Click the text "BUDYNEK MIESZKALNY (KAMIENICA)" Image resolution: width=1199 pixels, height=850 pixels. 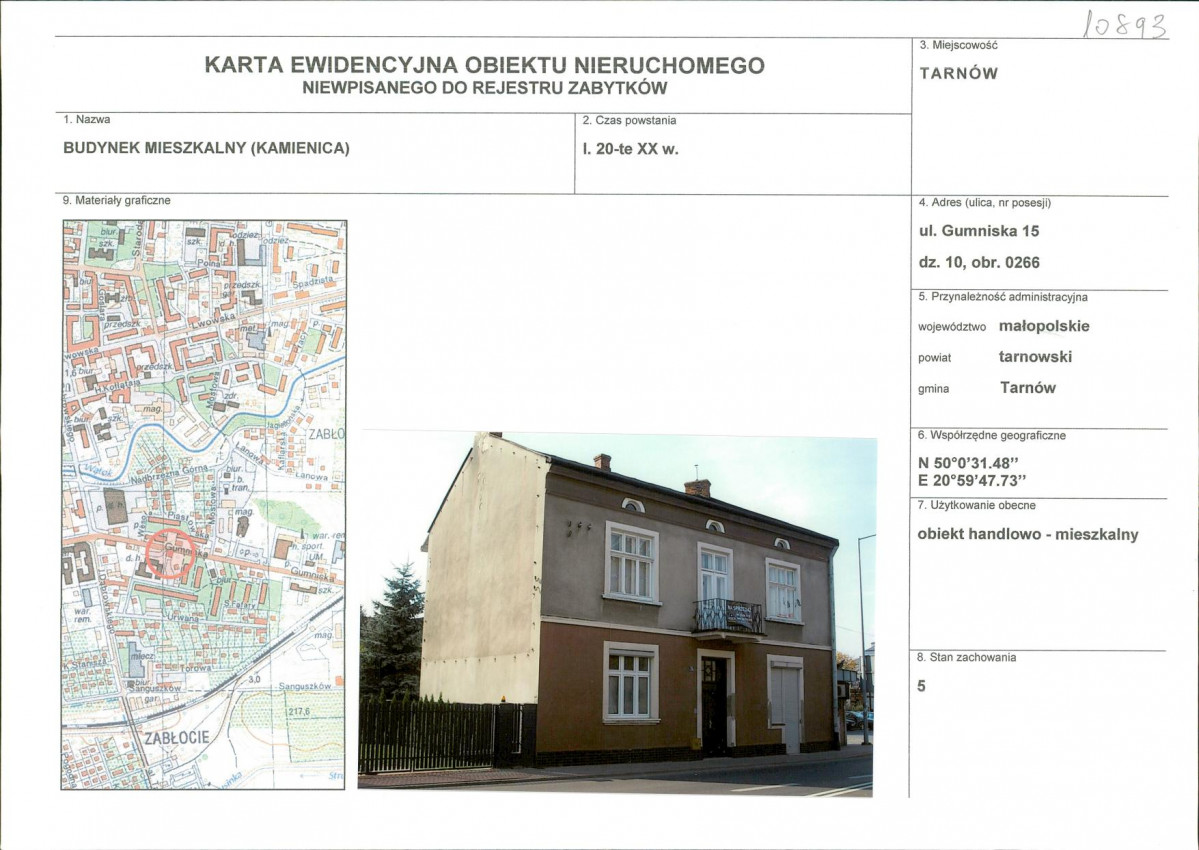tap(206, 148)
